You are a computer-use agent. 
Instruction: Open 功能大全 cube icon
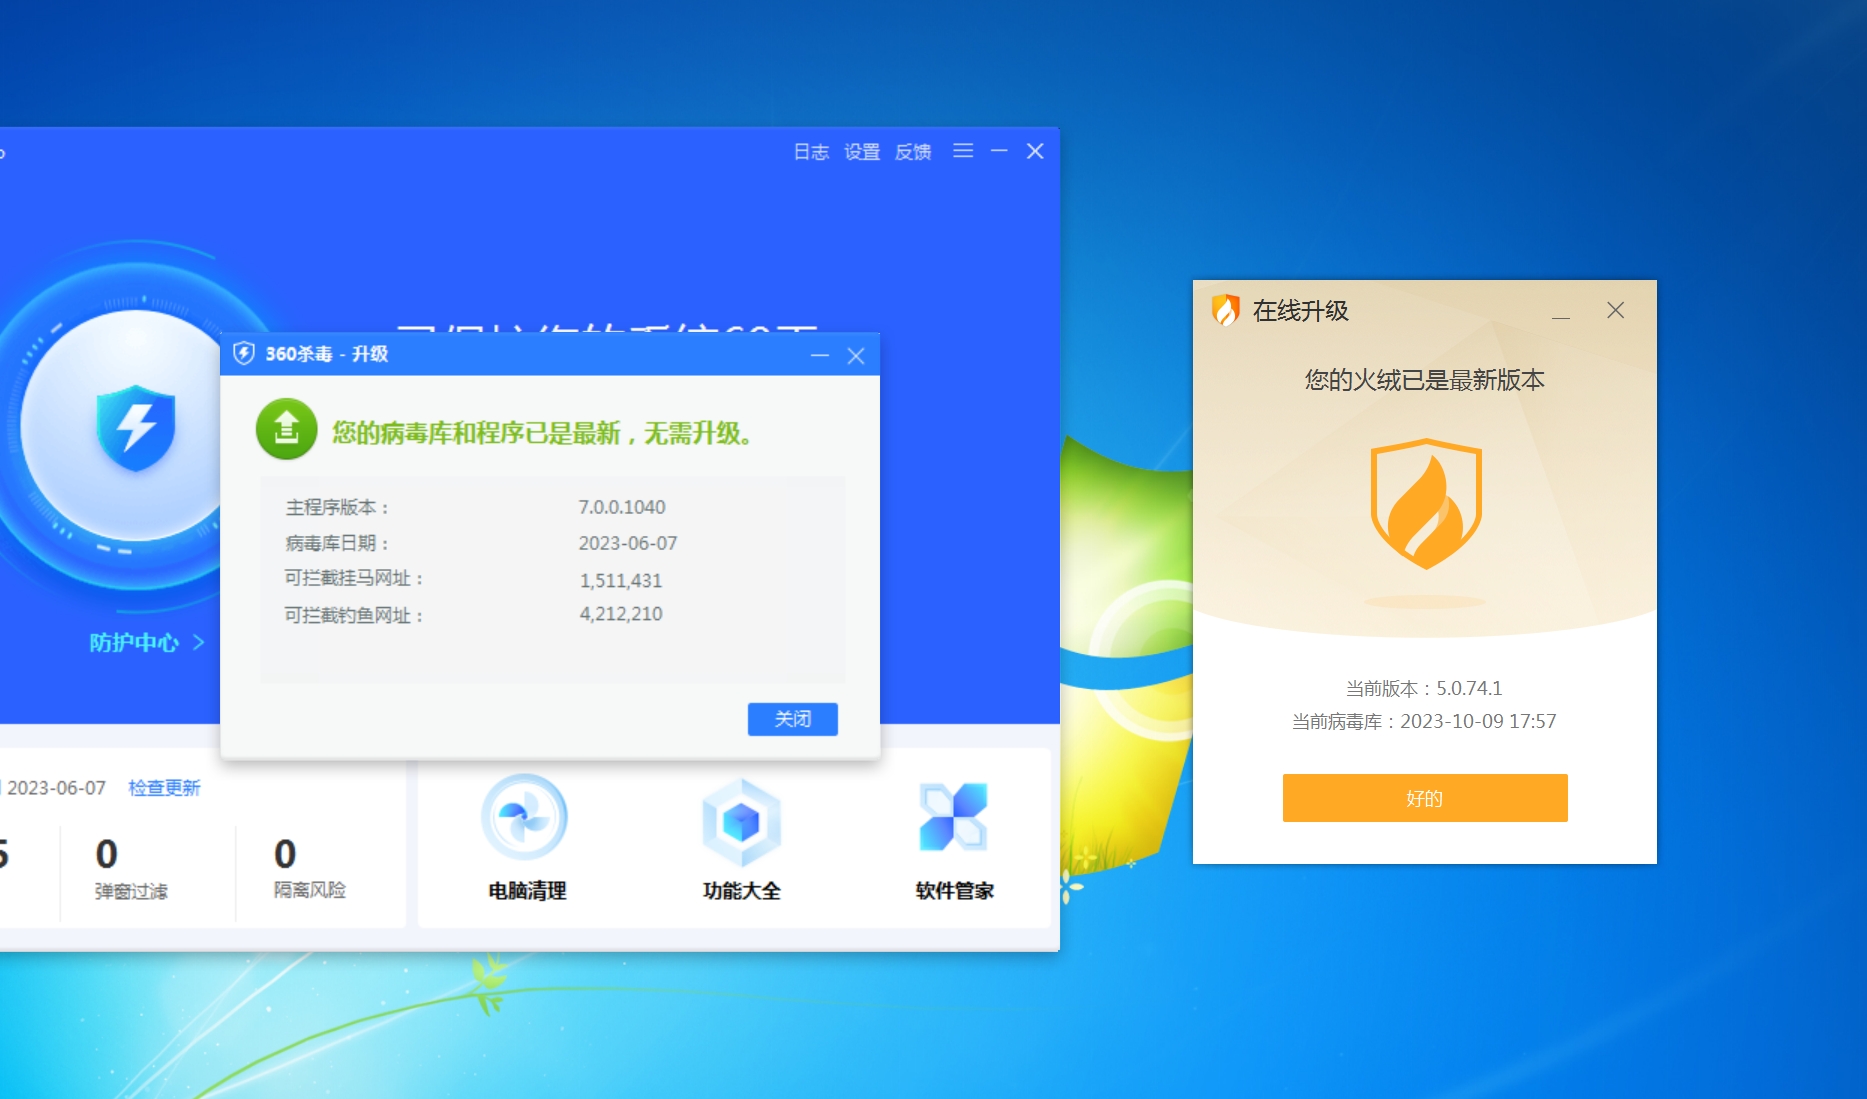[x=741, y=822]
